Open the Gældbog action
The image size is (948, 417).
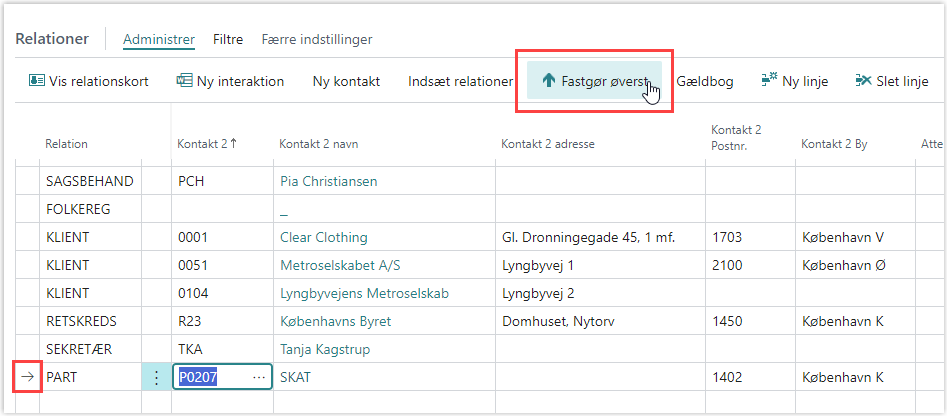click(x=705, y=81)
